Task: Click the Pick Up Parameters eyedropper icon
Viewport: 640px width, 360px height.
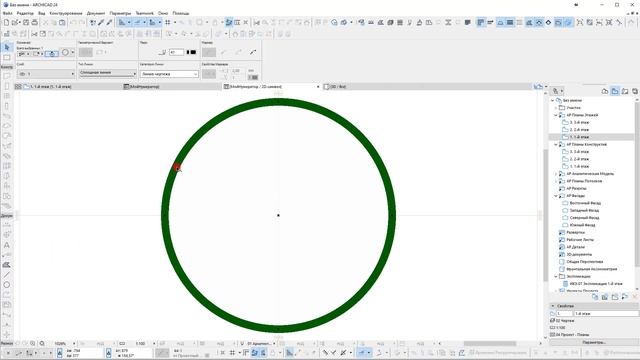Action: tap(101, 22)
